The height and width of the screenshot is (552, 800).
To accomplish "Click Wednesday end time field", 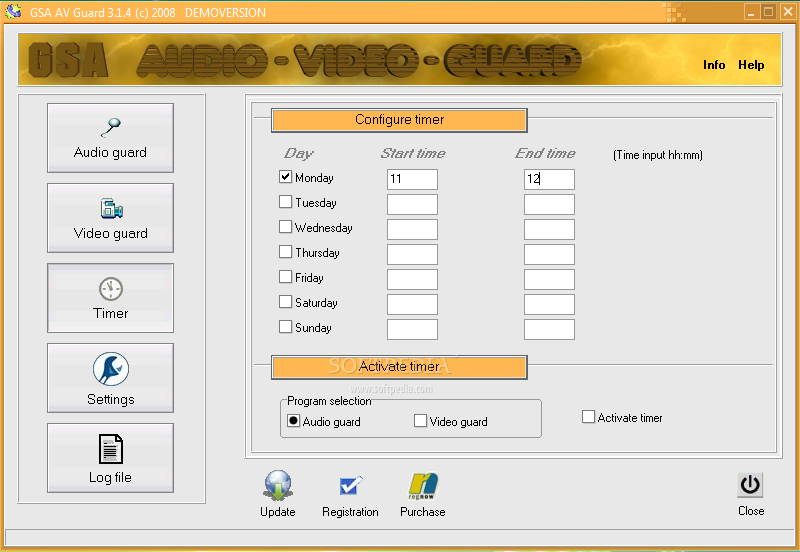I will click(x=549, y=229).
